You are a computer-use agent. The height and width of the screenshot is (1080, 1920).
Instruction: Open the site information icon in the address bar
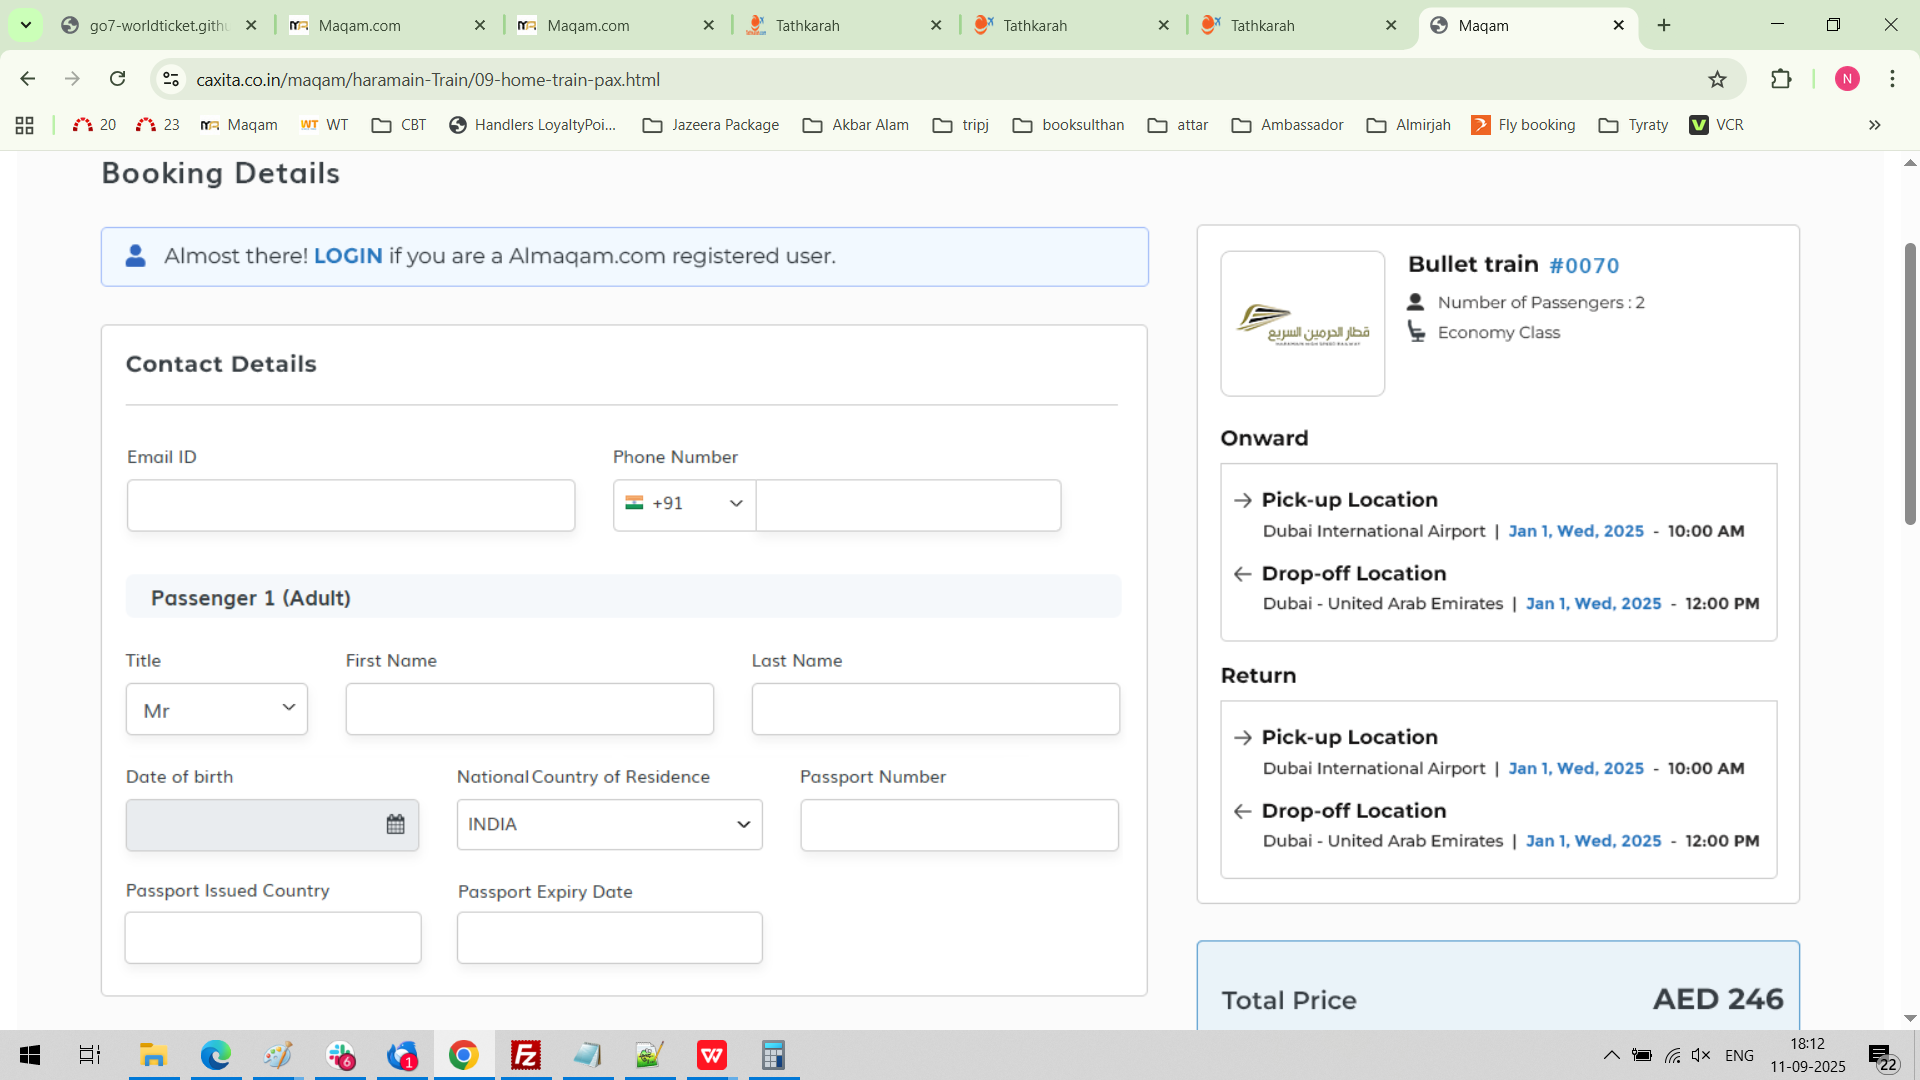point(171,79)
